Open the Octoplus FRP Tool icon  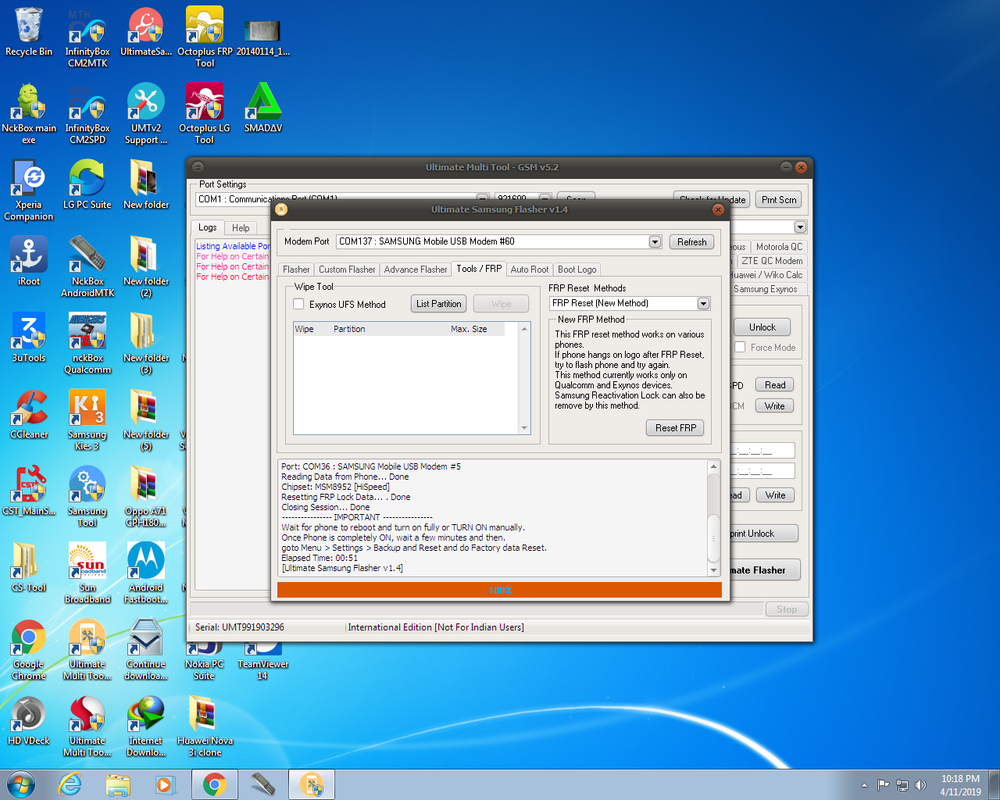pyautogui.click(x=205, y=37)
